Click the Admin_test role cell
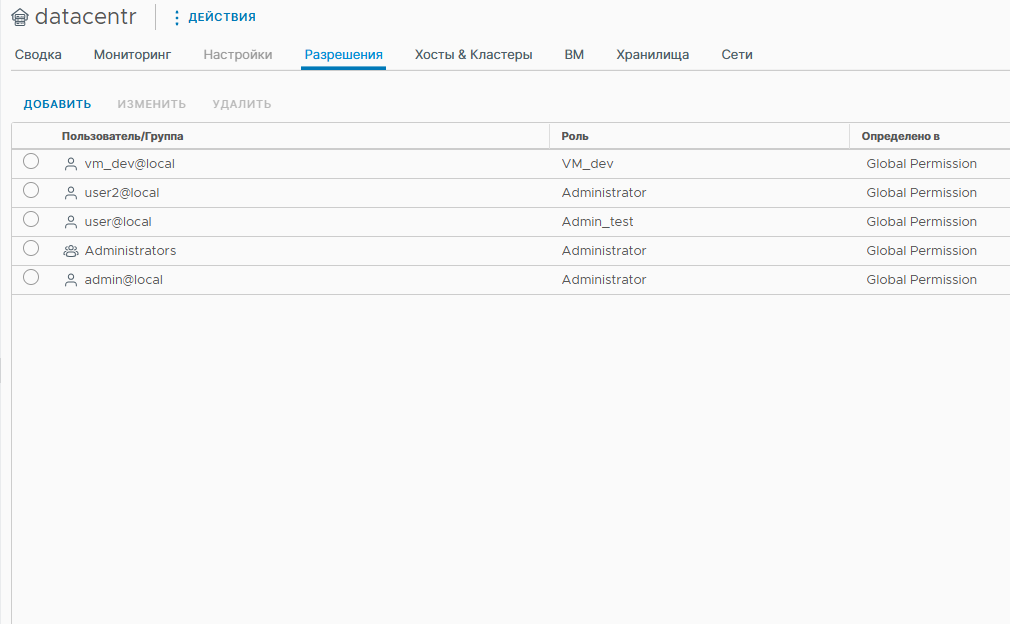1010x624 pixels. [597, 222]
